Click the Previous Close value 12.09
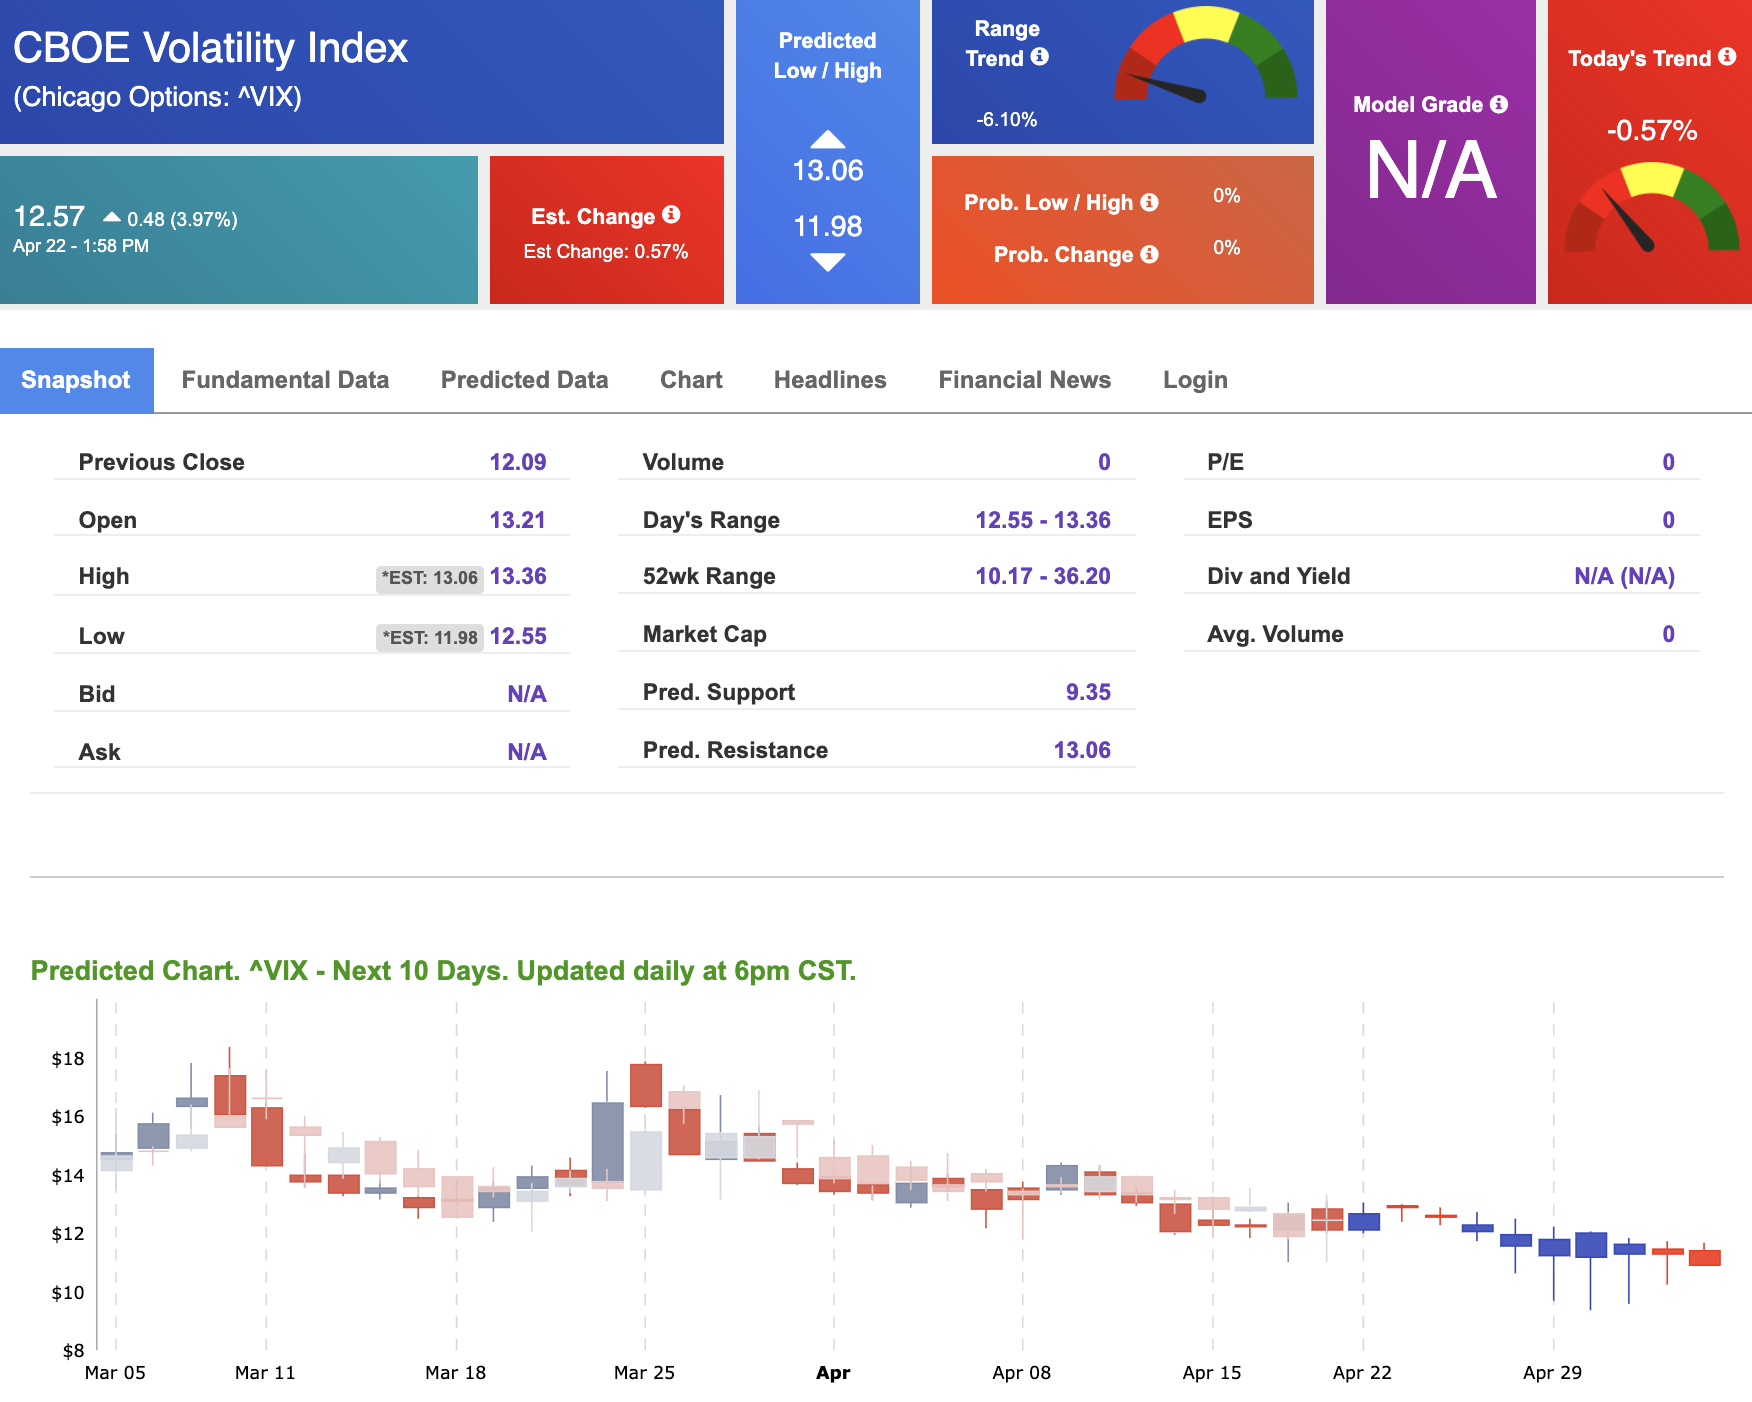Screen dimensions: 1752x1402 (518, 462)
